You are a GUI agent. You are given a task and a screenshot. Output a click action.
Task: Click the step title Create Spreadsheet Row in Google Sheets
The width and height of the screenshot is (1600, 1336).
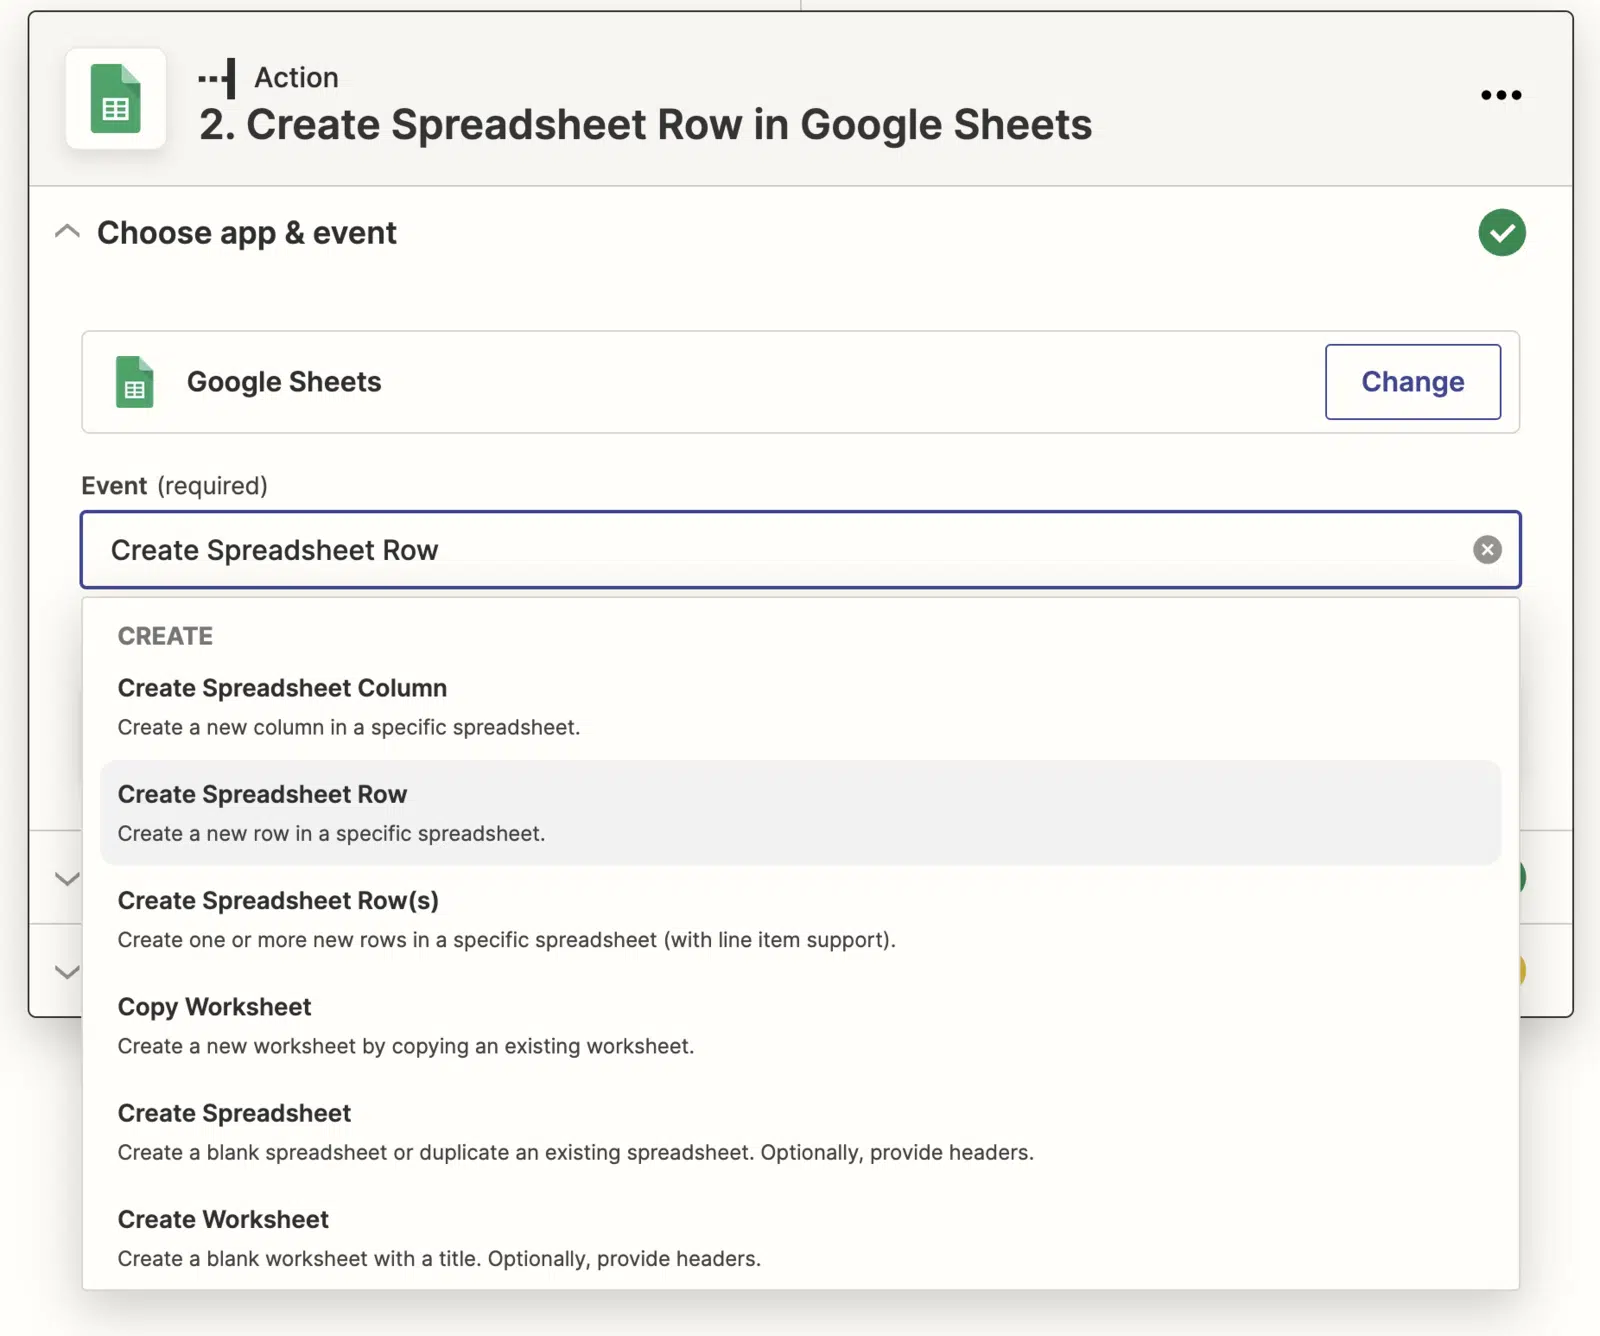(645, 125)
